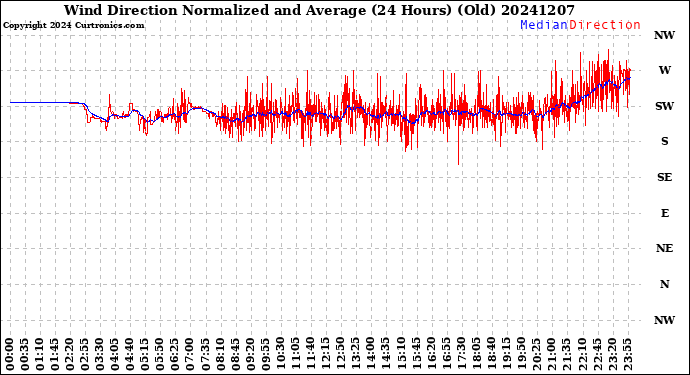Click the 12:50 time tick label
690x375 pixels.
341,353
